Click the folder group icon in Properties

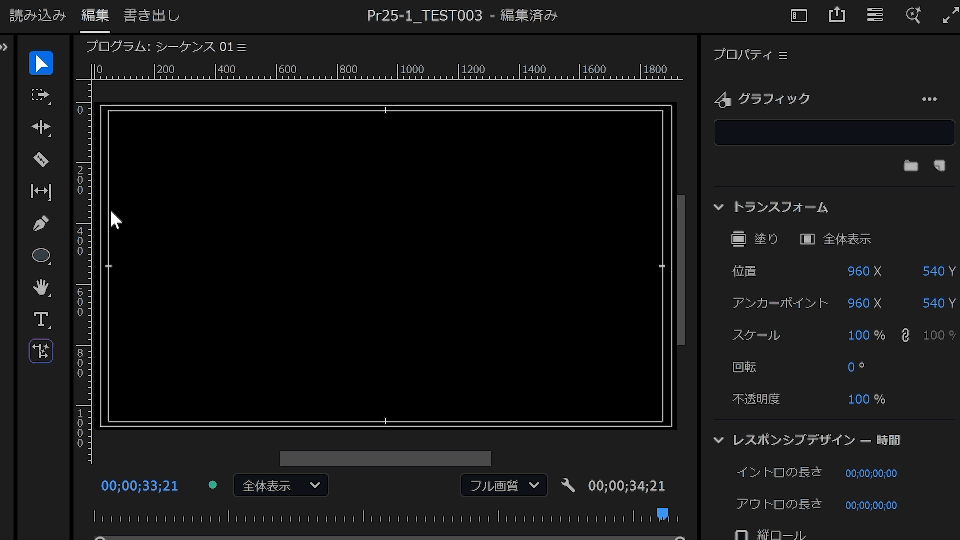pos(911,166)
